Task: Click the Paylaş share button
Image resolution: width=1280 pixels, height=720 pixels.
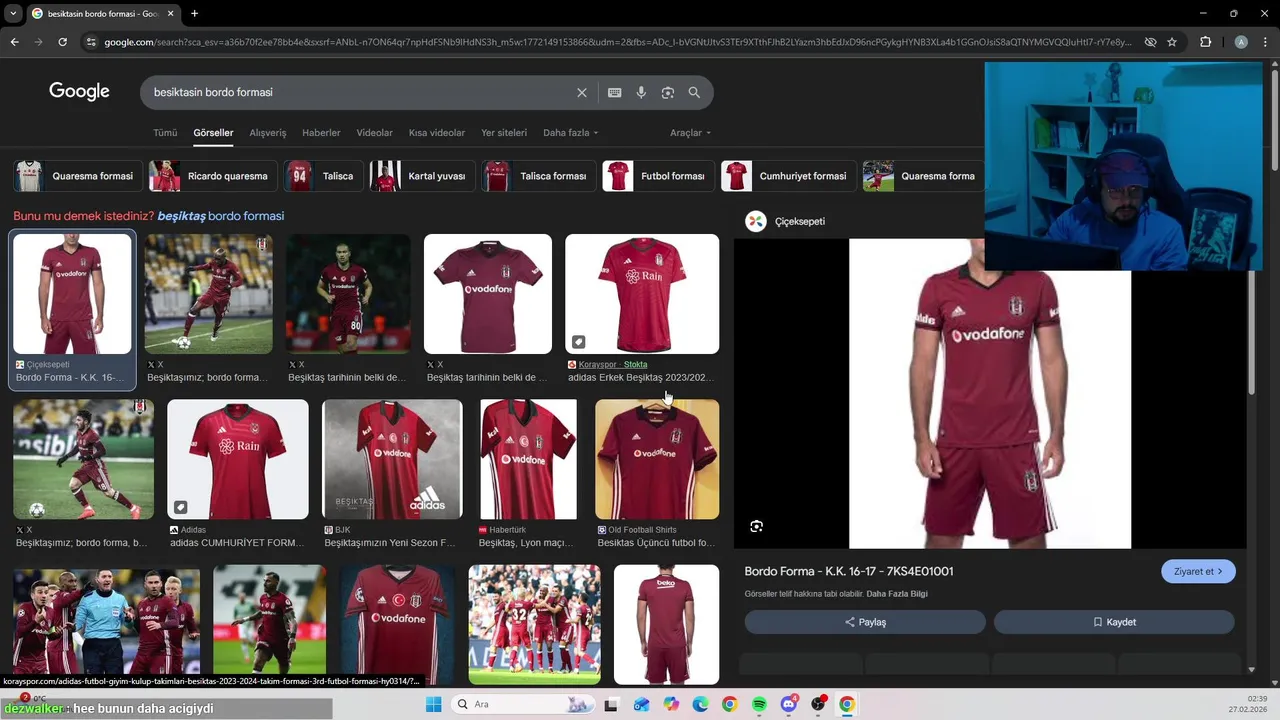Action: click(x=865, y=622)
